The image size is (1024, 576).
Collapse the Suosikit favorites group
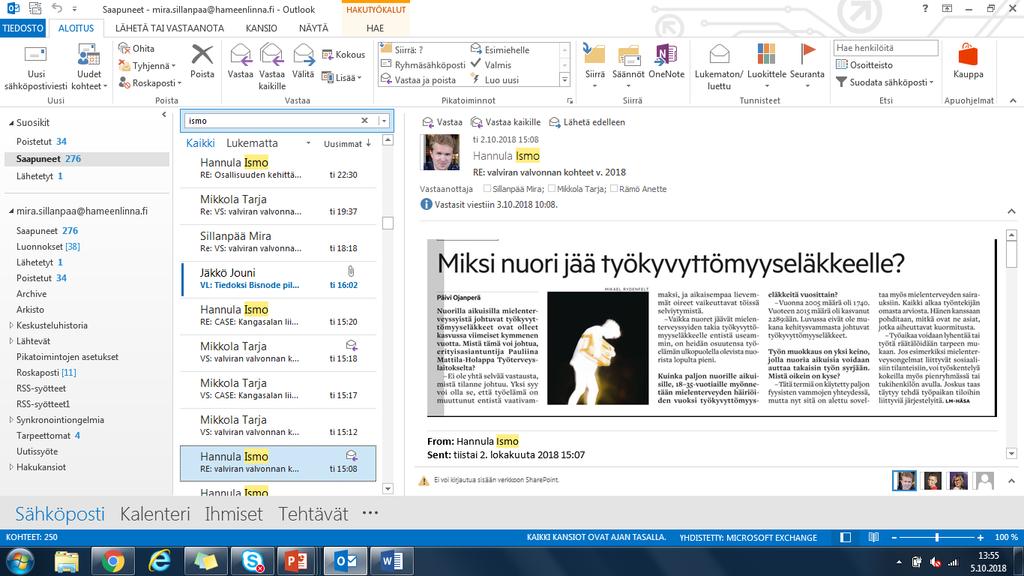click(10, 123)
